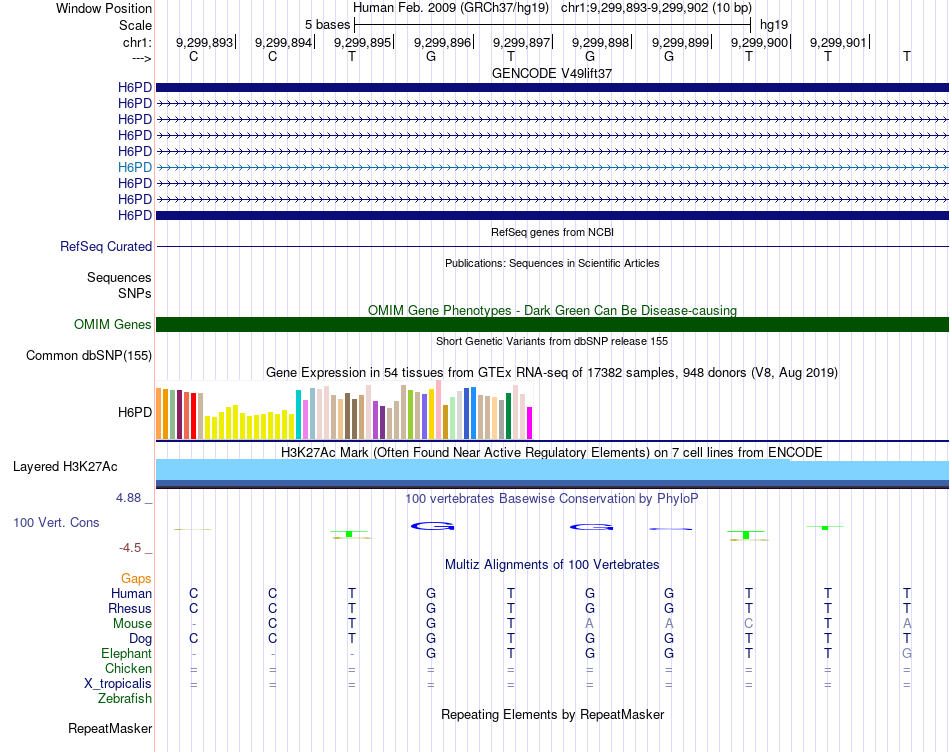Click the tall pink bar in GTEx chart
Screen dimensions: 950x752
[x=439, y=410]
